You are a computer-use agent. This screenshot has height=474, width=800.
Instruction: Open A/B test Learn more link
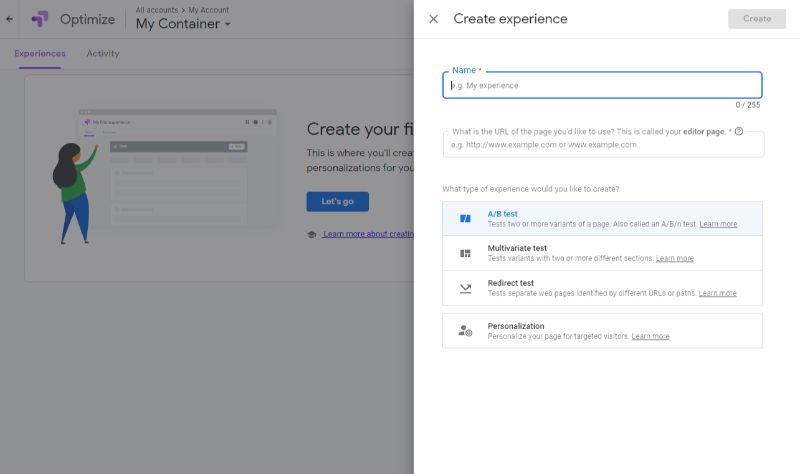(718, 224)
